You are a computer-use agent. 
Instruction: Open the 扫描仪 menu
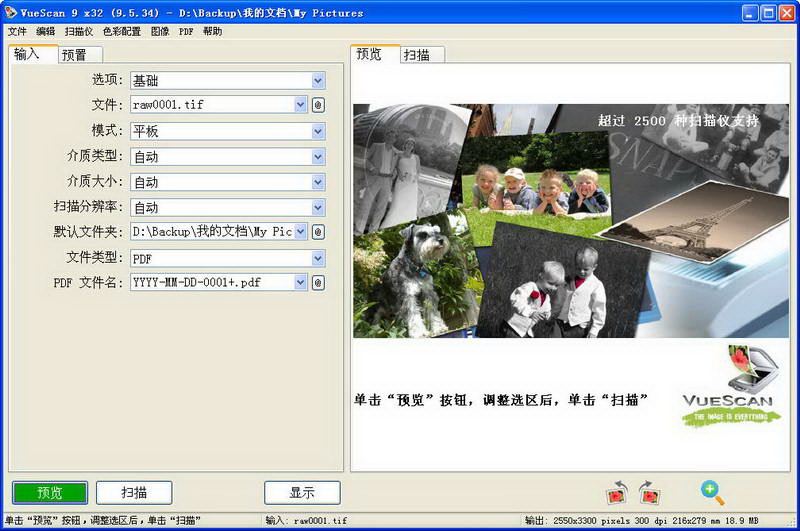pyautogui.click(x=79, y=32)
